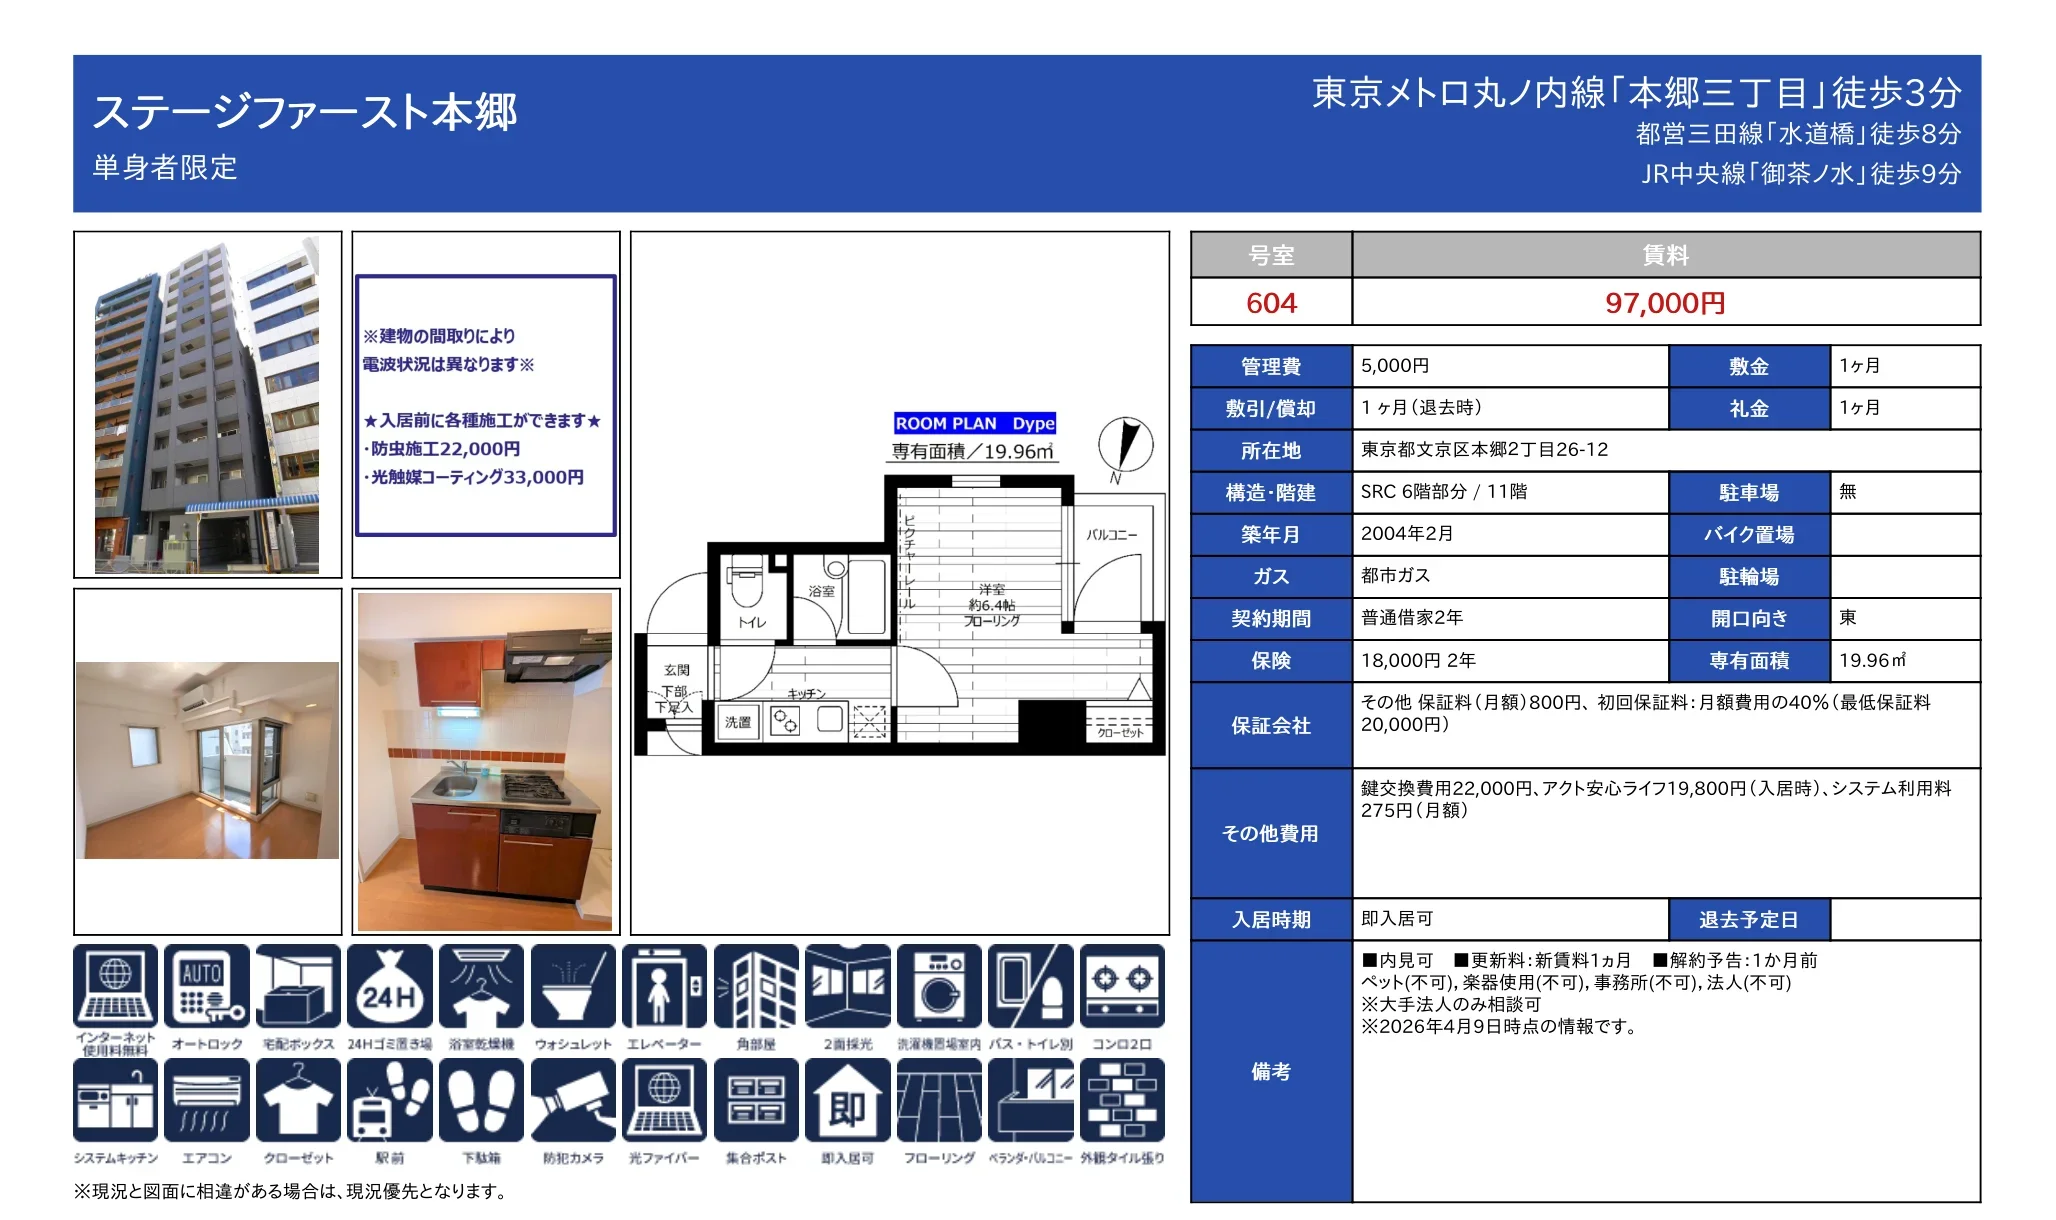Select the exterior tile (外観タイル張り) icon
The image size is (2056, 1220).
click(x=1122, y=1100)
